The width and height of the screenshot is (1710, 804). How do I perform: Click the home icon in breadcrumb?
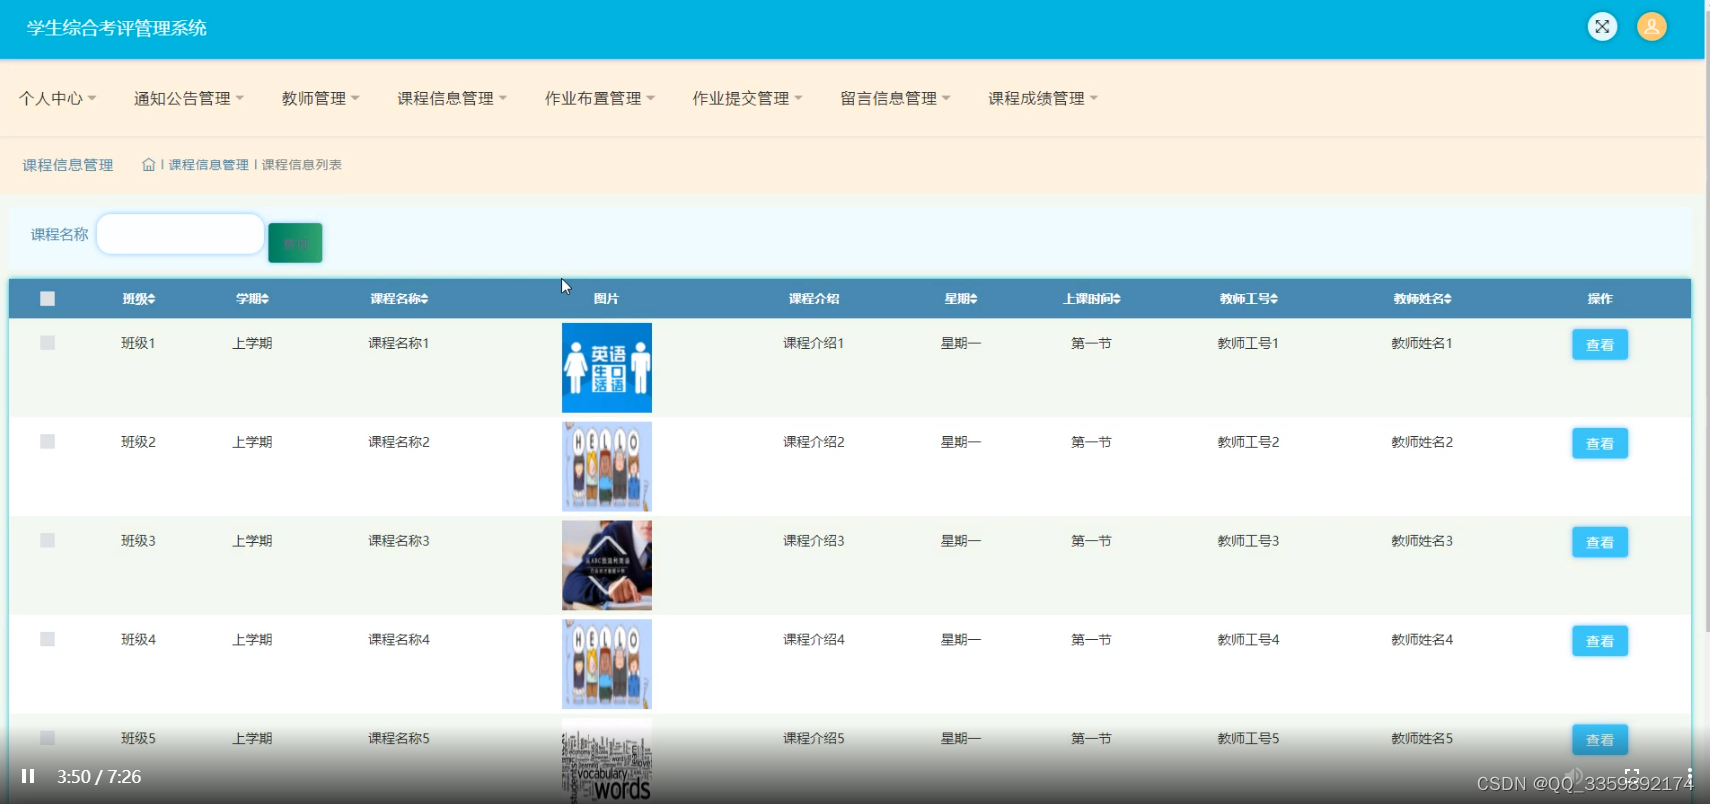click(148, 165)
